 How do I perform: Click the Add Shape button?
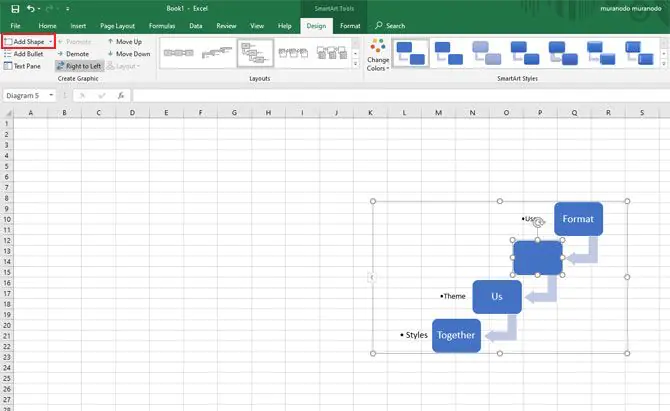coord(25,41)
